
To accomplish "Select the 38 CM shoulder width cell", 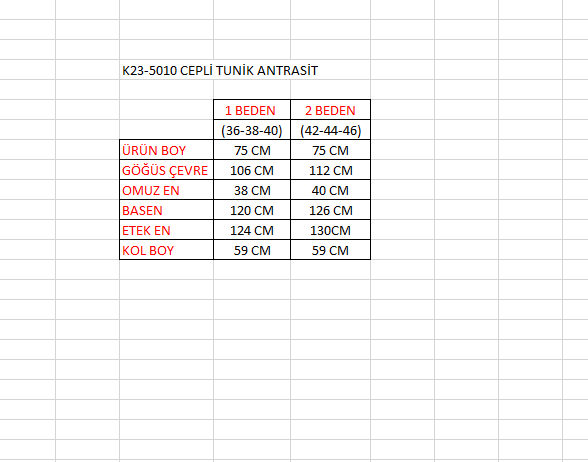I will point(252,190).
